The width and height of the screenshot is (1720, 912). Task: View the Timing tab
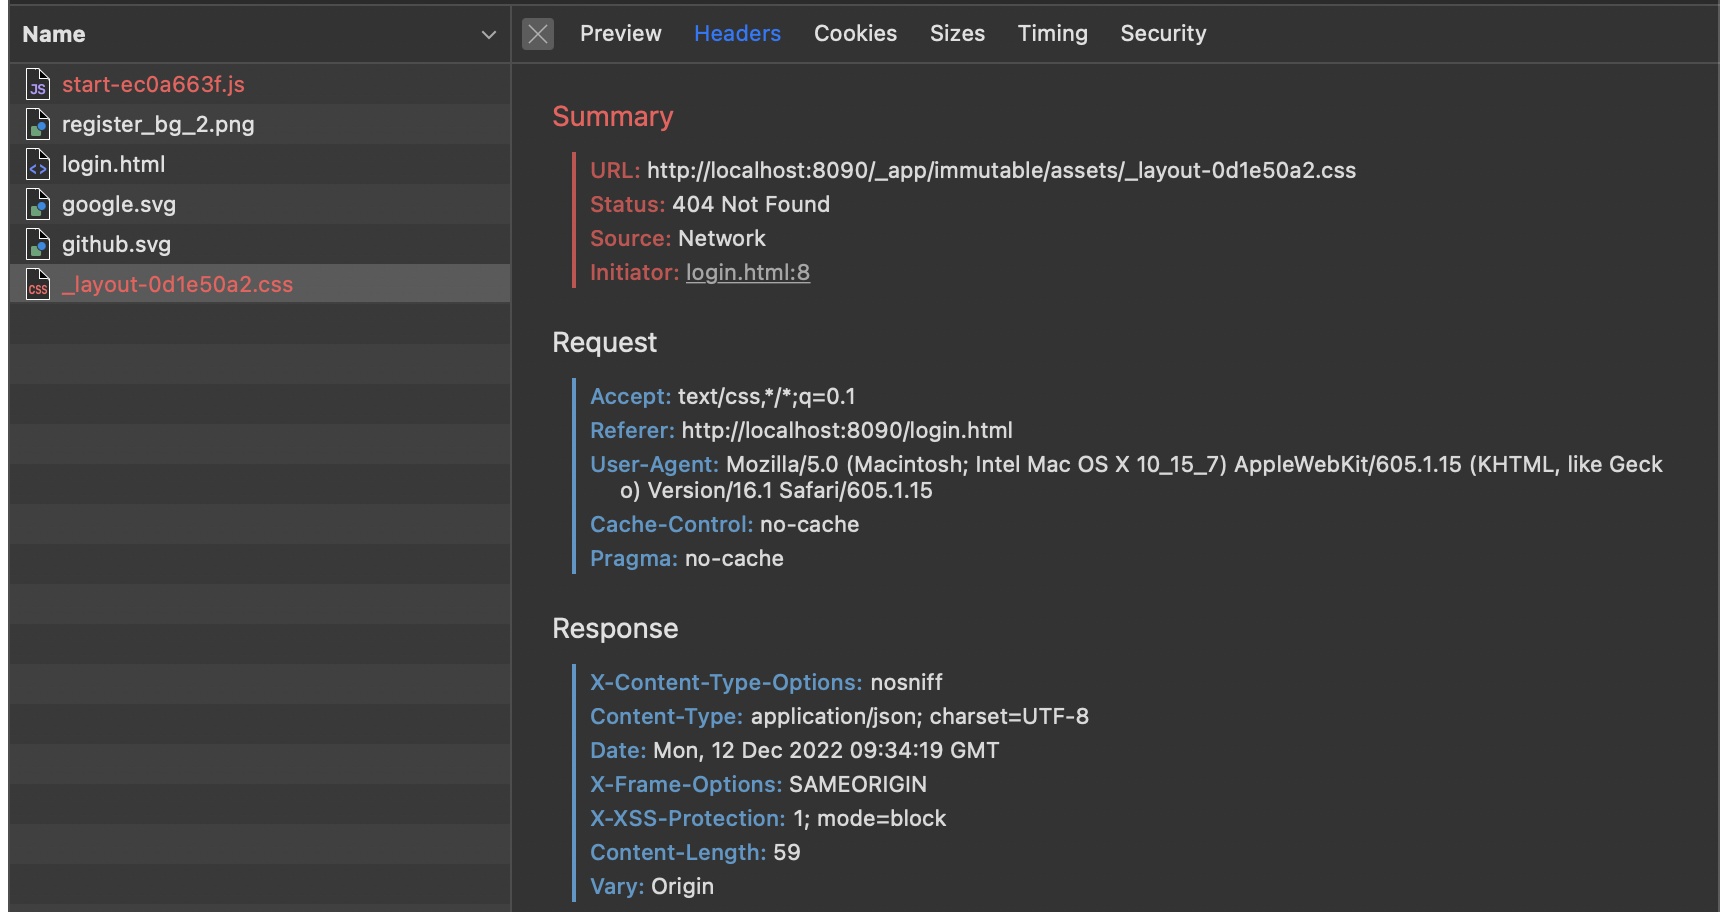pyautogui.click(x=1052, y=34)
